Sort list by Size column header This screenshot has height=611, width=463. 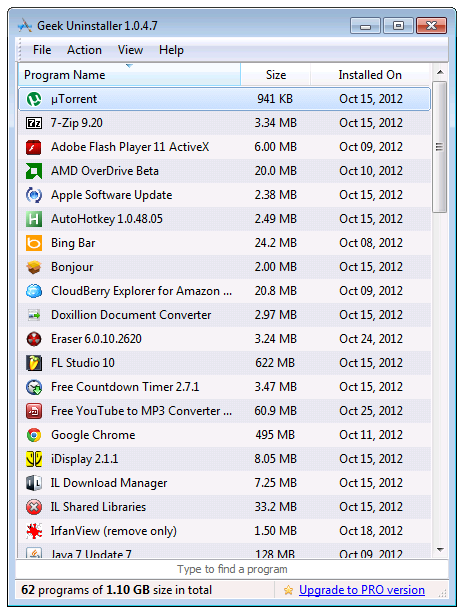pos(276,74)
